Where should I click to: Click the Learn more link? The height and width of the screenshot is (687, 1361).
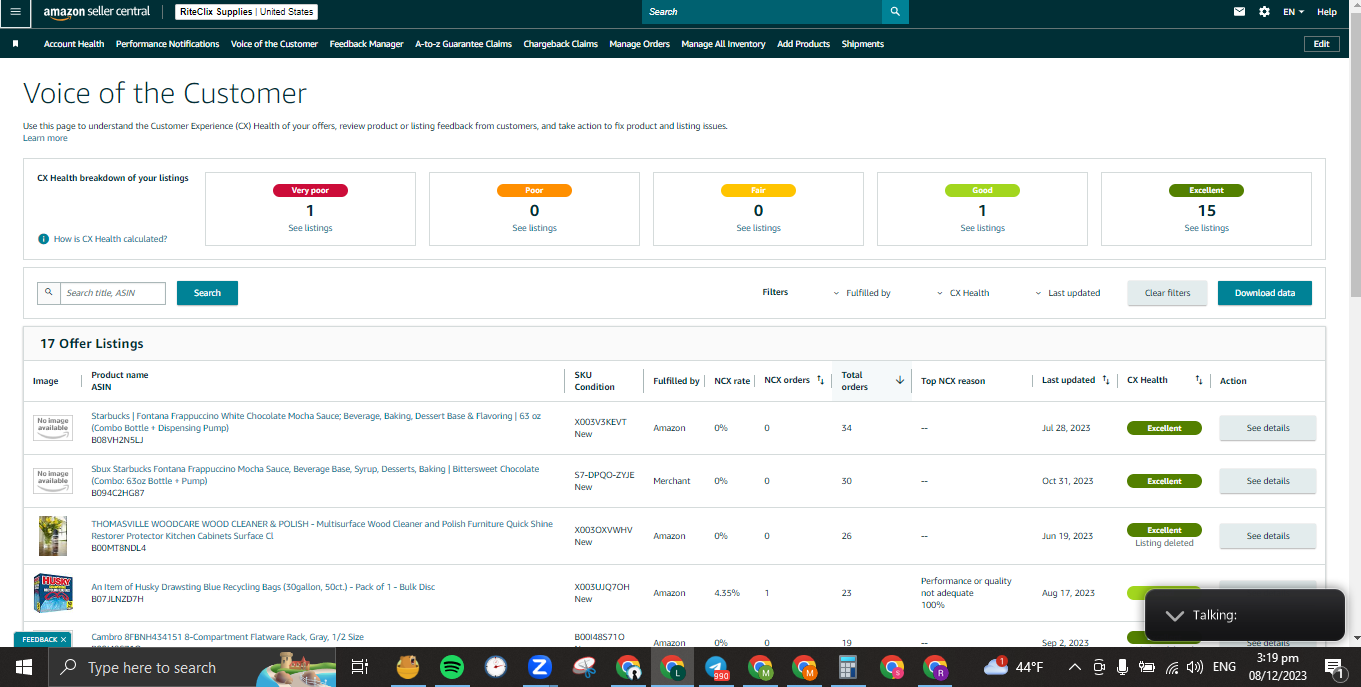(x=45, y=138)
